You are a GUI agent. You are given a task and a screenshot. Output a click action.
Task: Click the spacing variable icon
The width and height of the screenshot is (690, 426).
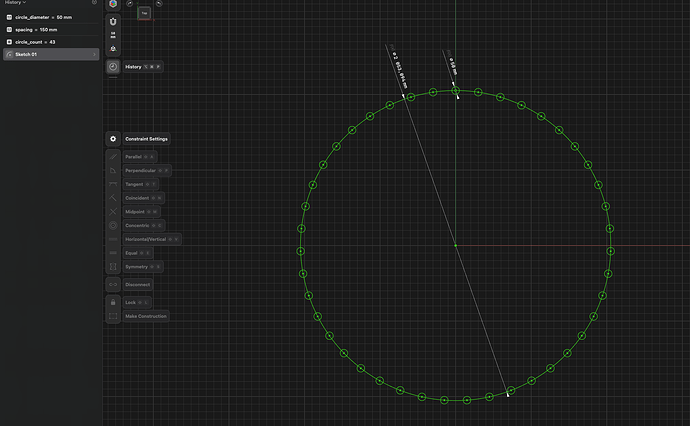point(9,29)
